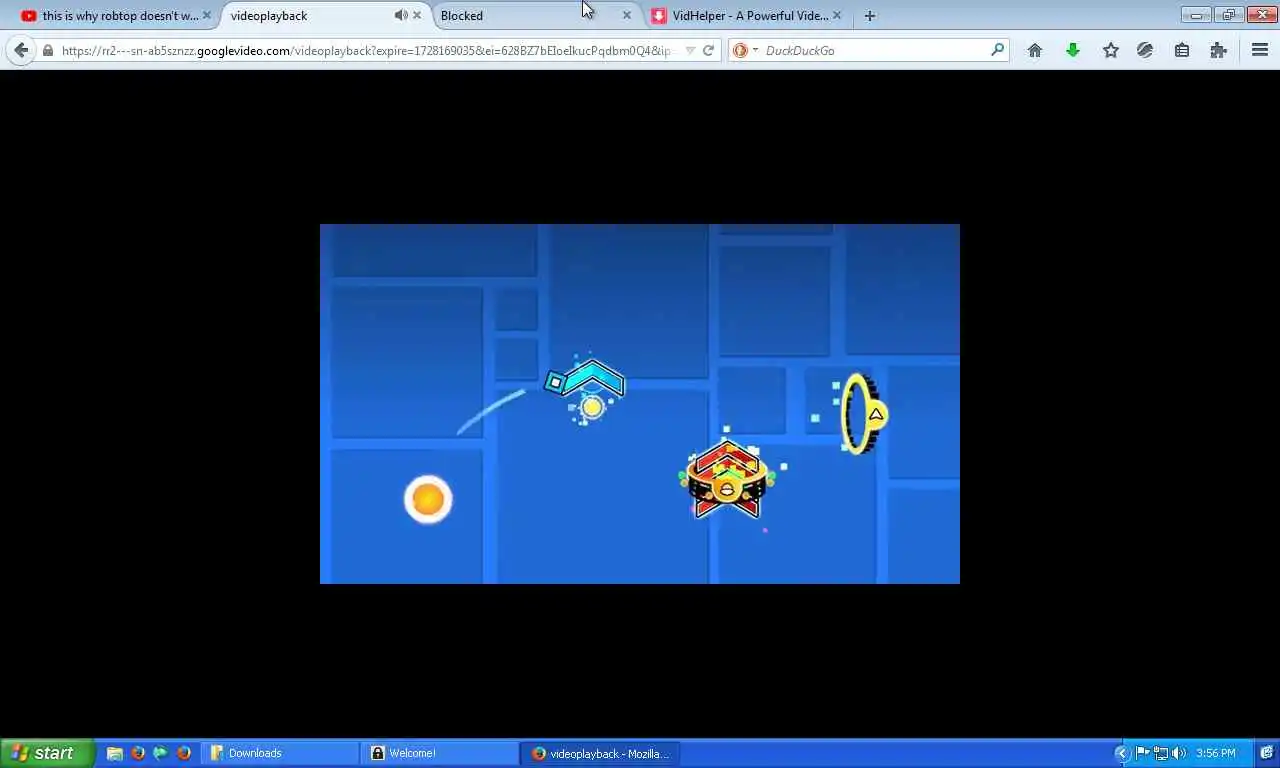Open the Firefox hamburger menu
The height and width of the screenshot is (768, 1280).
point(1260,50)
